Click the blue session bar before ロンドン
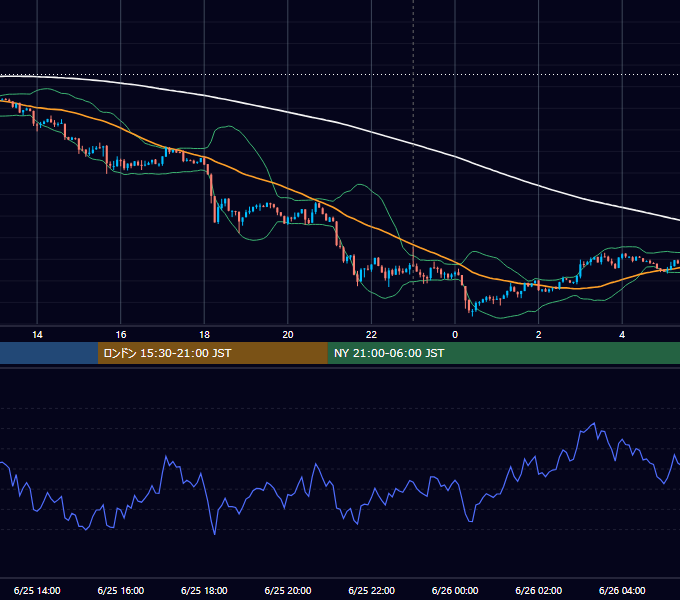 49,353
